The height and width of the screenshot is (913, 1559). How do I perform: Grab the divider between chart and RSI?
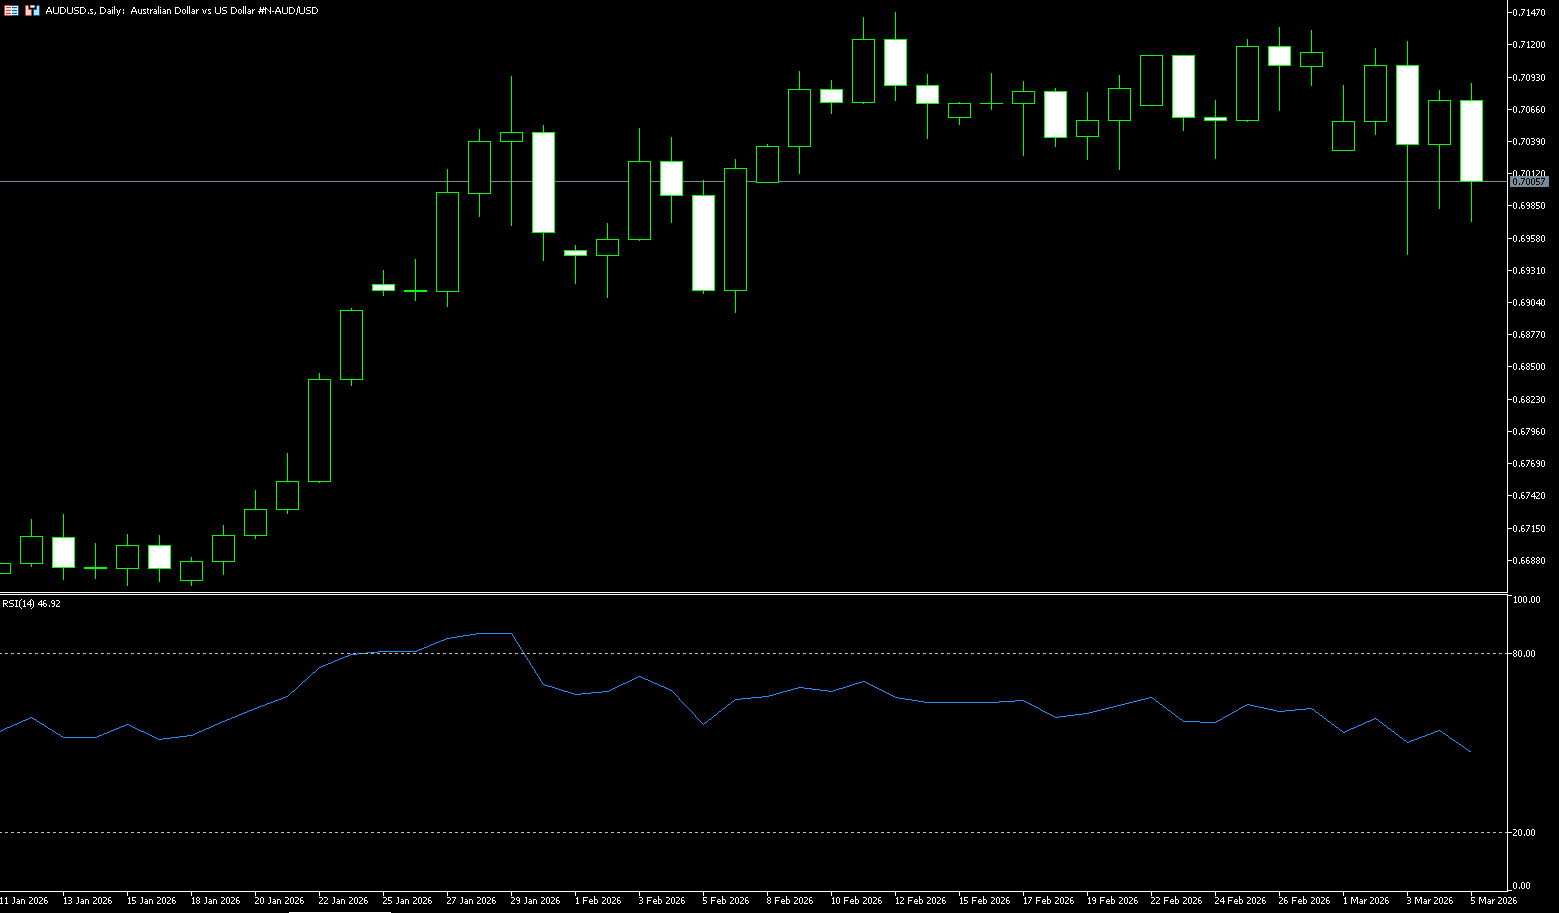tap(750, 594)
